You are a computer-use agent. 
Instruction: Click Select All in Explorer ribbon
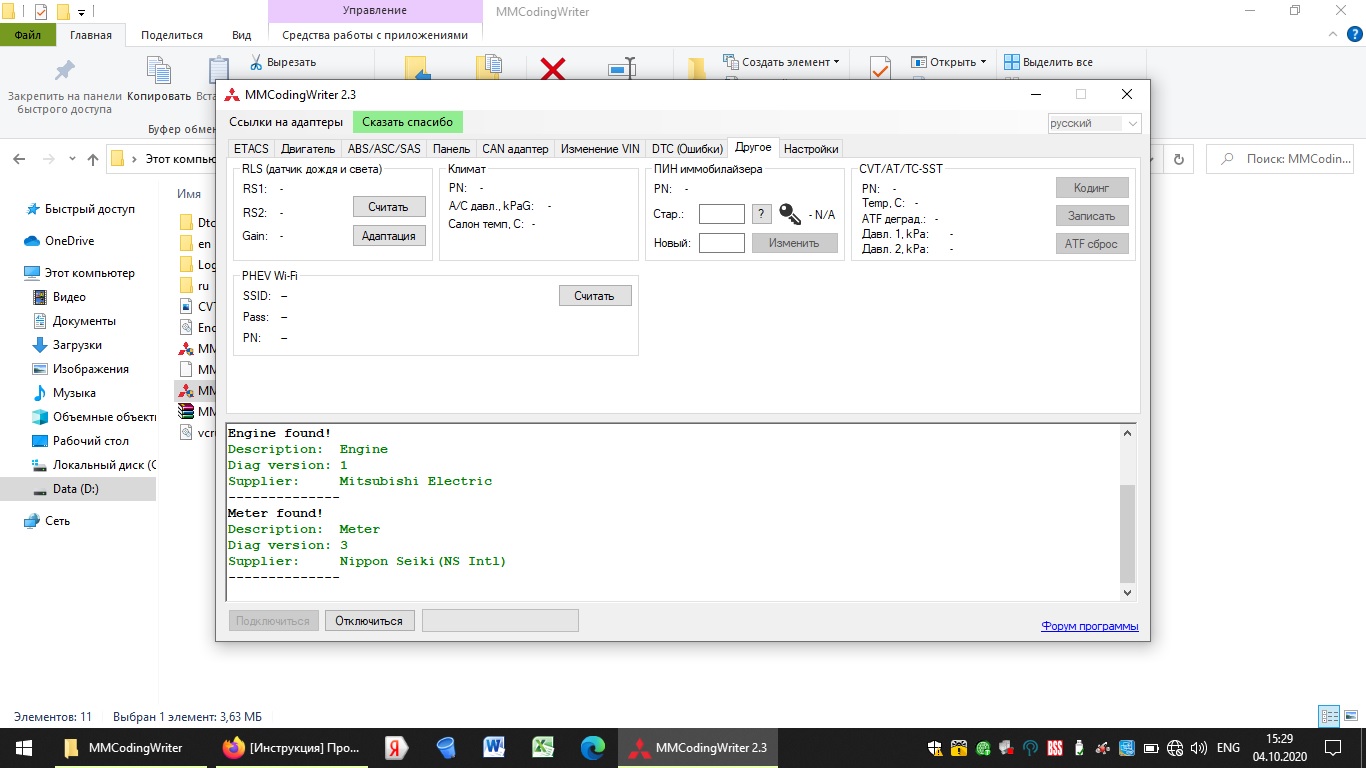click(1048, 62)
